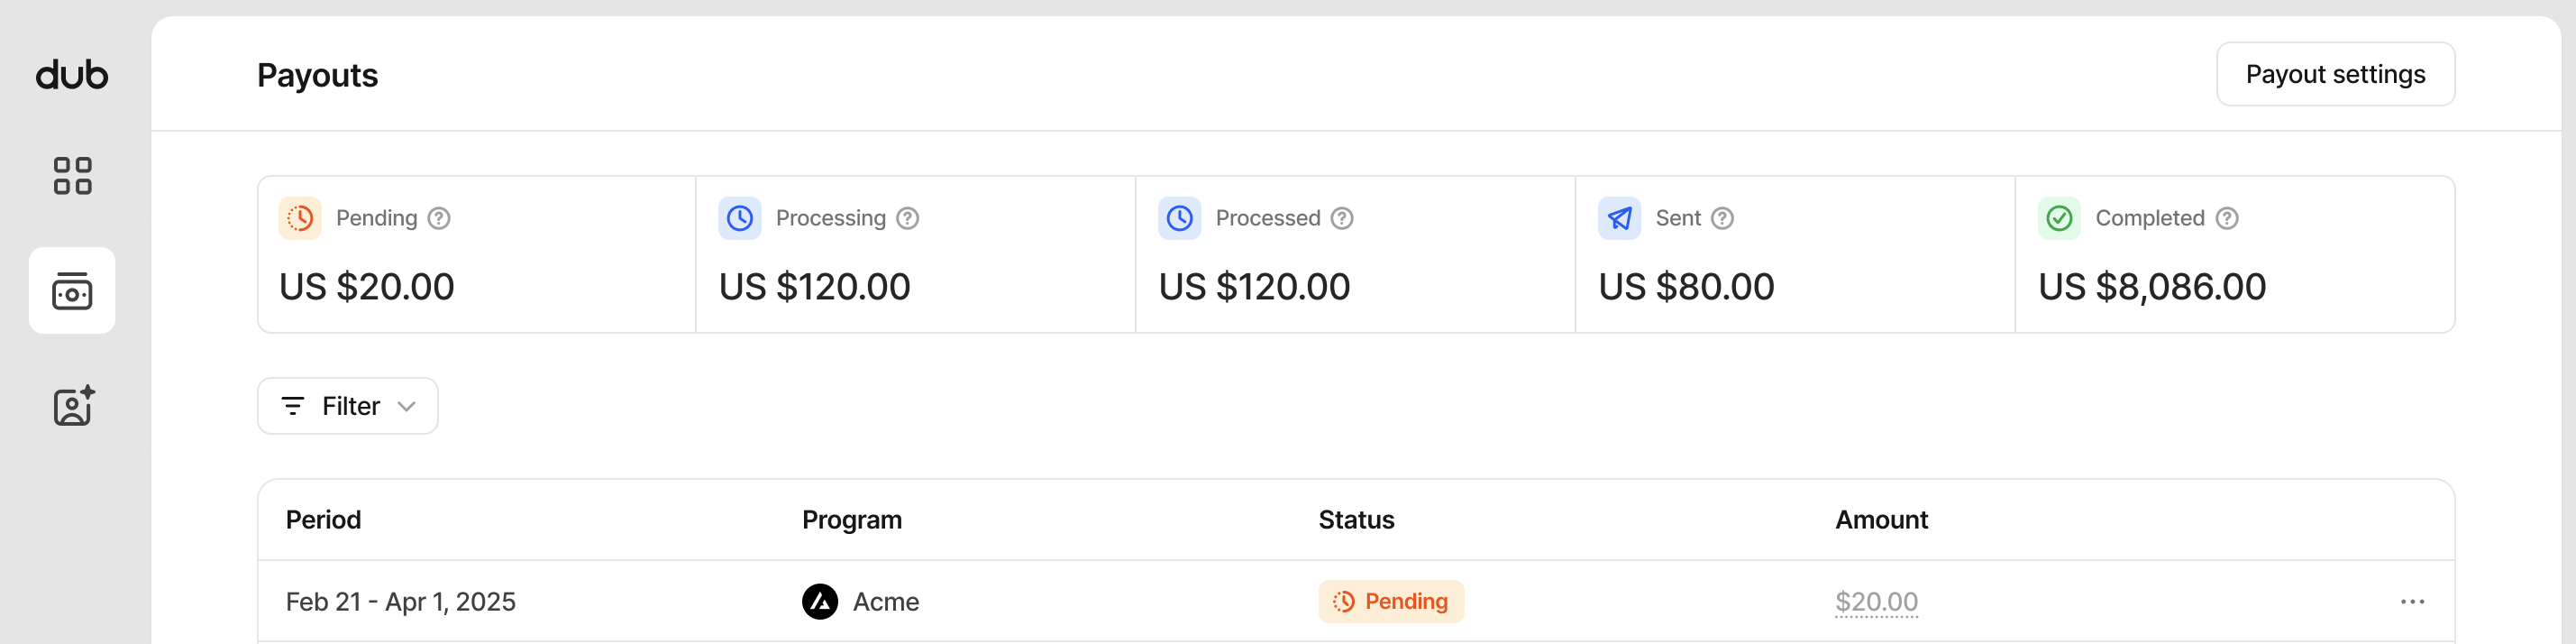Click the $20.00 amount in table row
This screenshot has height=644, width=2576.
coord(1876,601)
